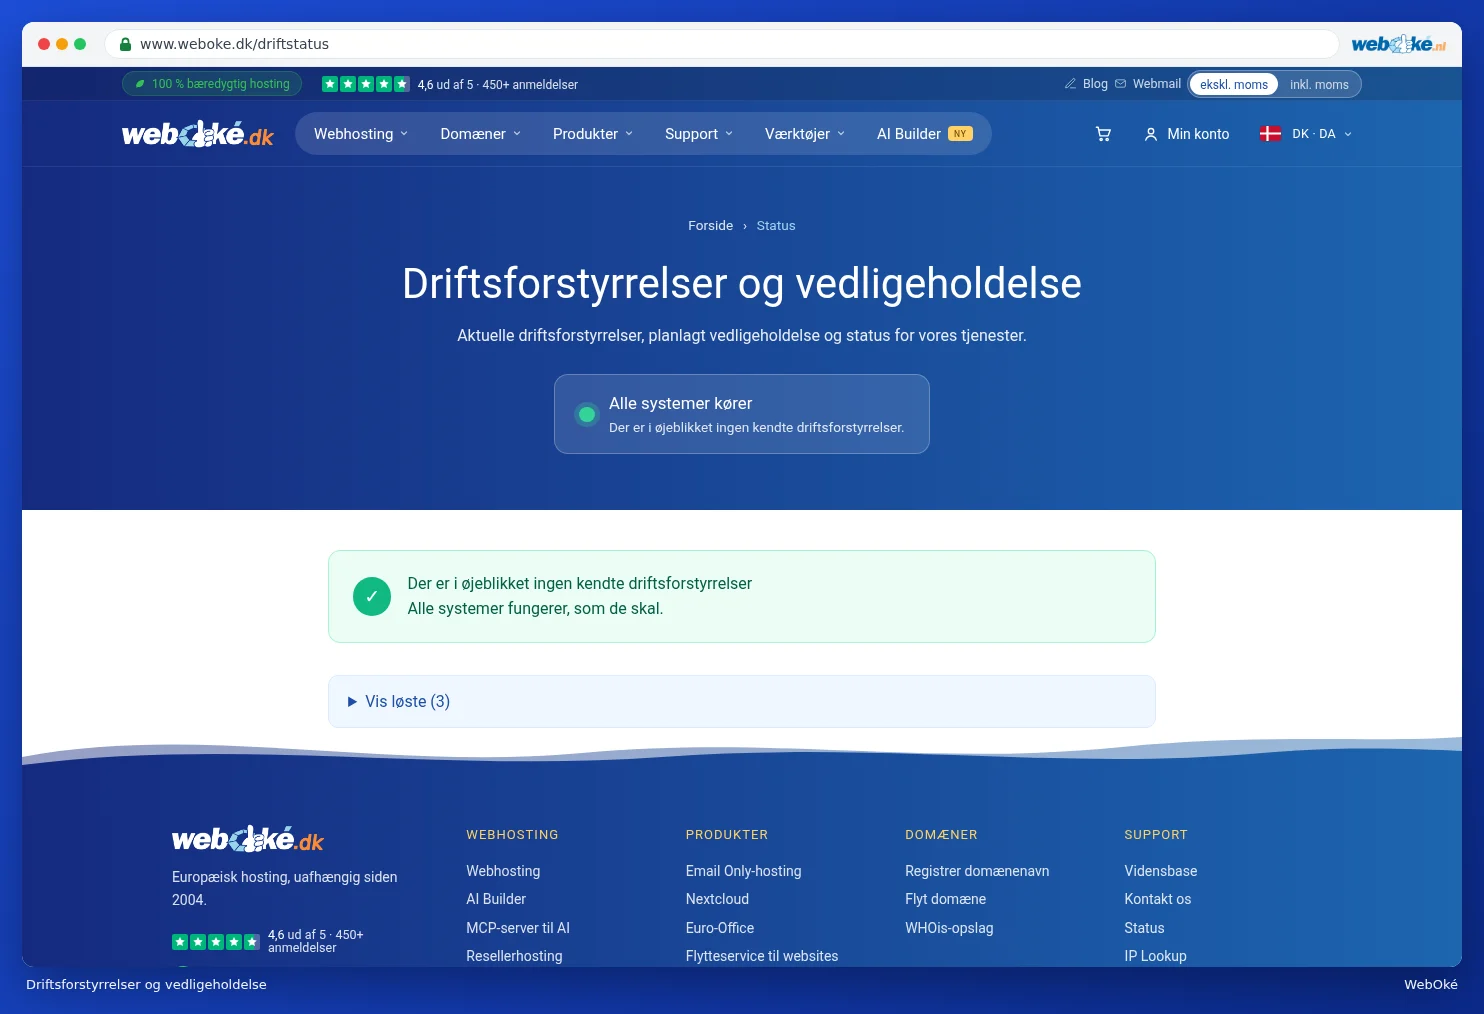Open footer Email Only-hosting link
The image size is (1484, 1014).
[x=744, y=871]
